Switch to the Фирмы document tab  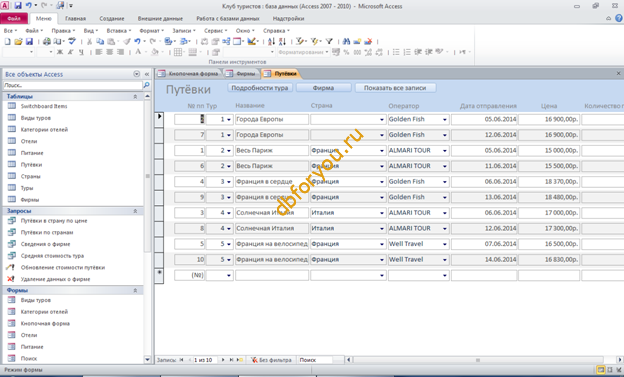click(x=241, y=74)
